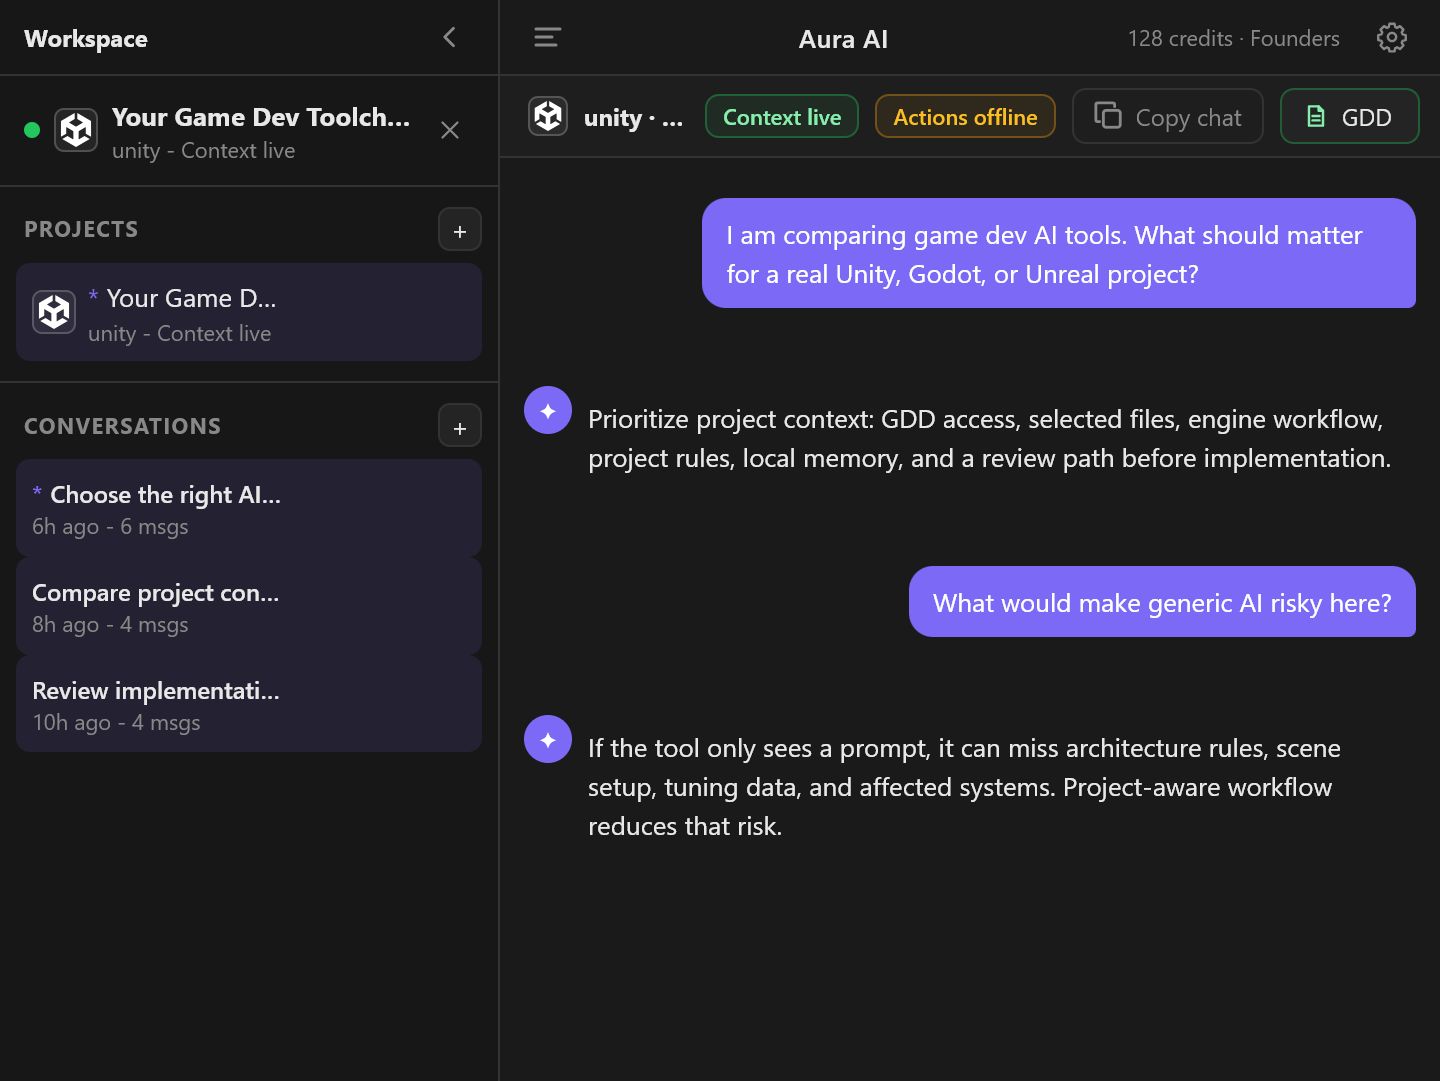Image resolution: width=1440 pixels, height=1081 pixels.
Task: Click the What would make generic AI risky message
Action: [x=1162, y=602]
